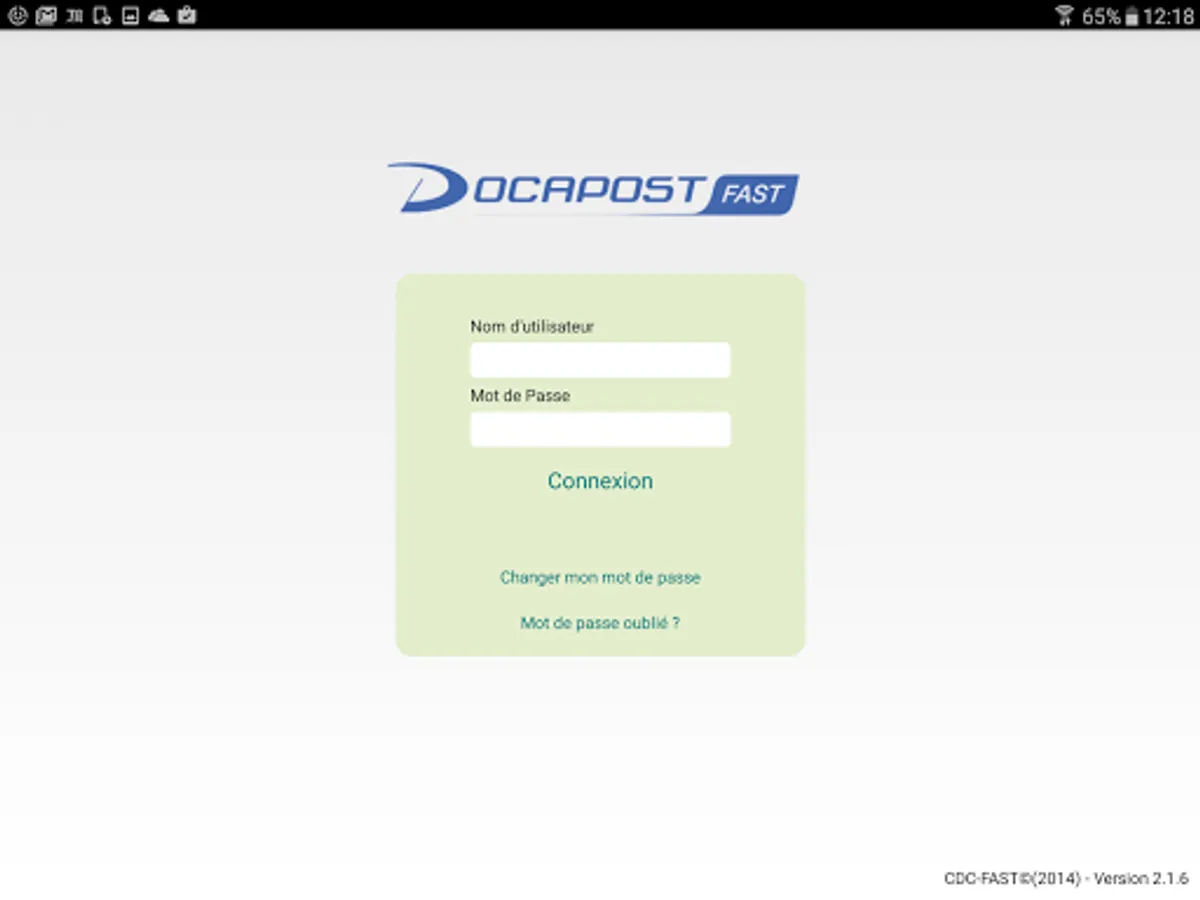Focus the Mot de Passe input field
1200x900 pixels.
pyautogui.click(x=600, y=429)
